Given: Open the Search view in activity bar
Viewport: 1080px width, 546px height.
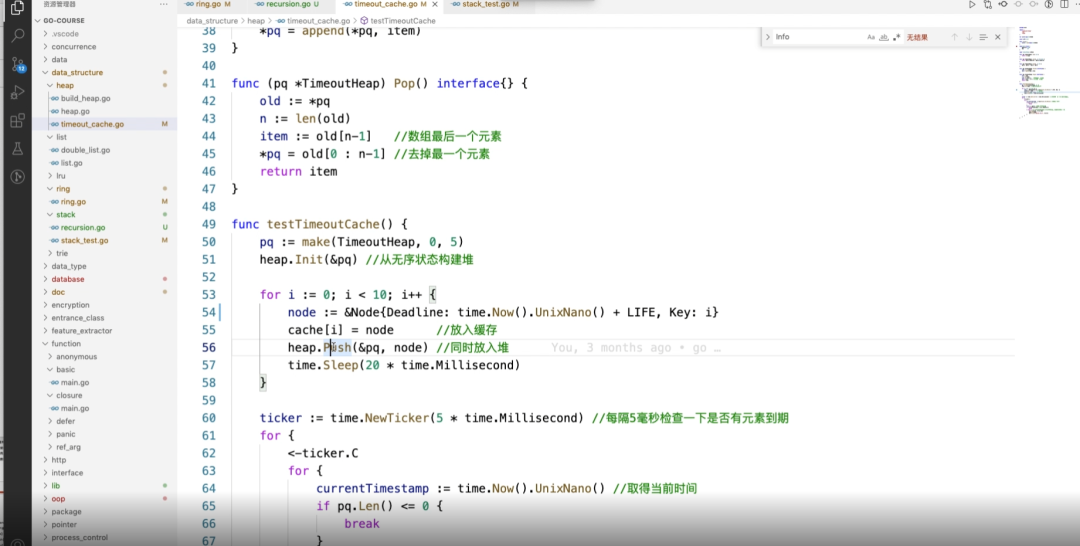Looking at the screenshot, I should [x=17, y=35].
